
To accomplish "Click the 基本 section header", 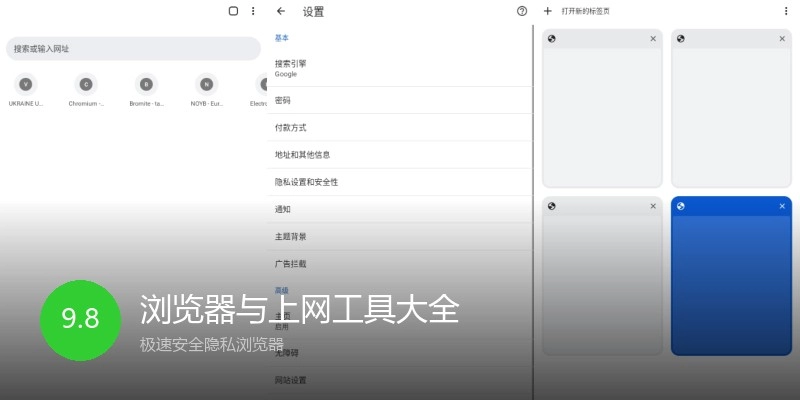I will click(282, 38).
